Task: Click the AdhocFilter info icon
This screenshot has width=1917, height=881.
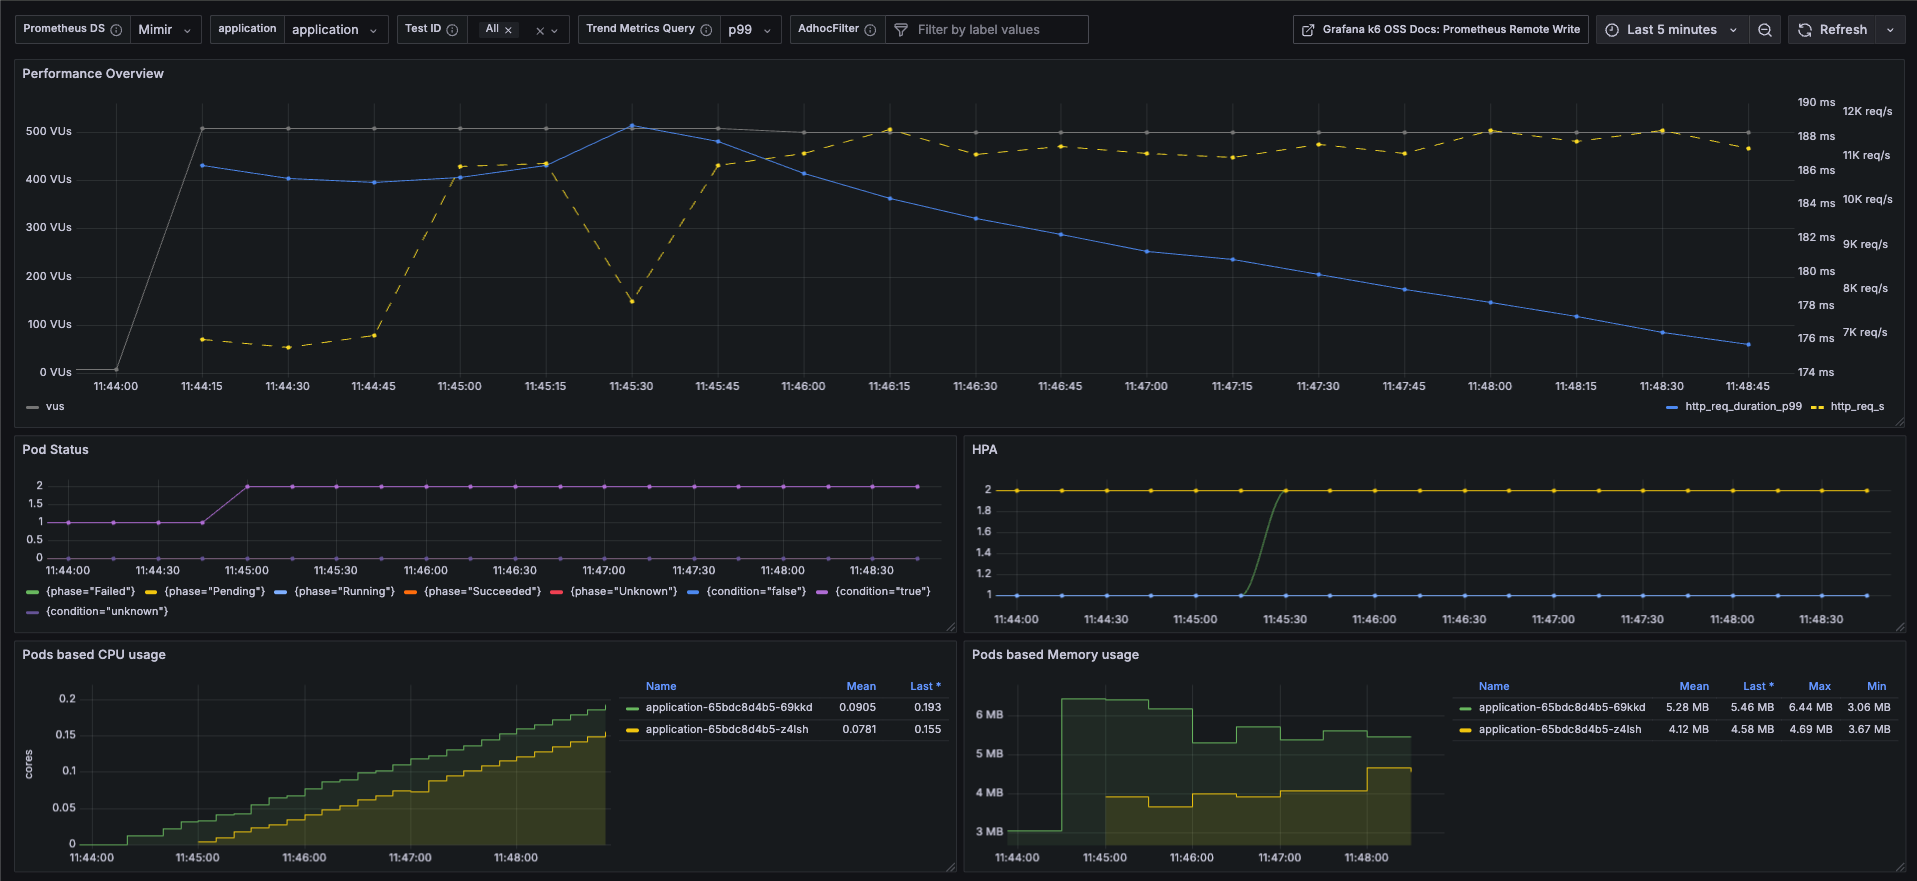Action: tap(870, 30)
